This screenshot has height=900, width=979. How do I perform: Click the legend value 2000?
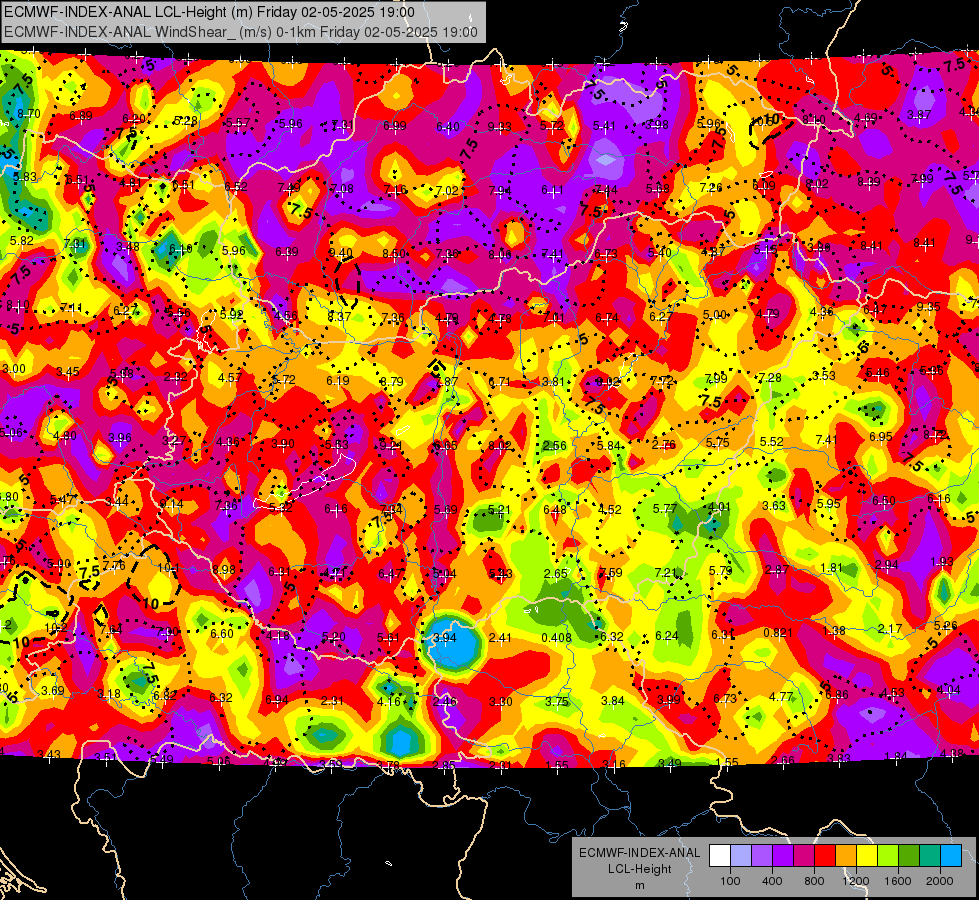coord(939,881)
